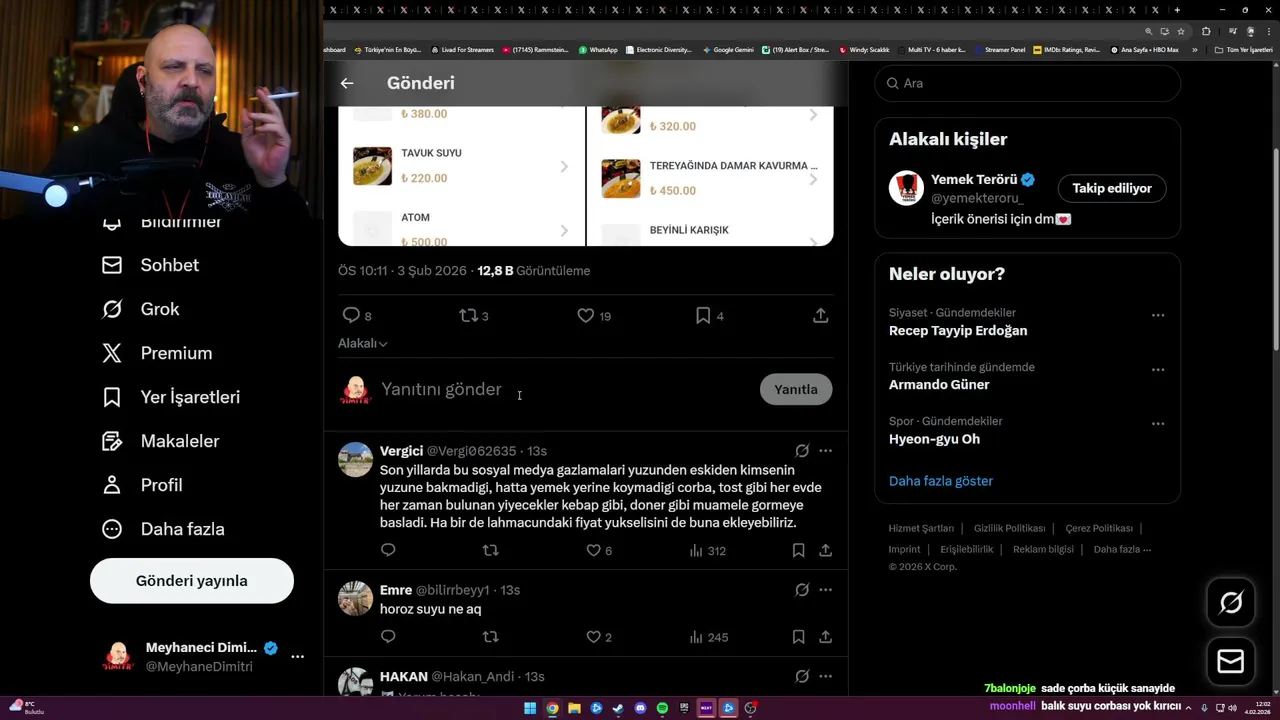
Task: Click Windows Start button in taskbar
Action: click(530, 708)
